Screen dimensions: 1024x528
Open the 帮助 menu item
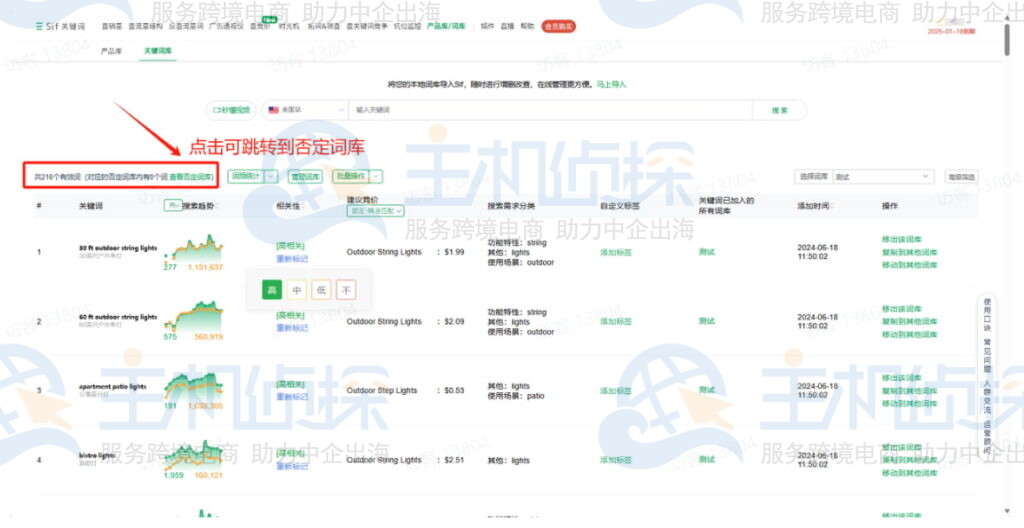point(527,27)
